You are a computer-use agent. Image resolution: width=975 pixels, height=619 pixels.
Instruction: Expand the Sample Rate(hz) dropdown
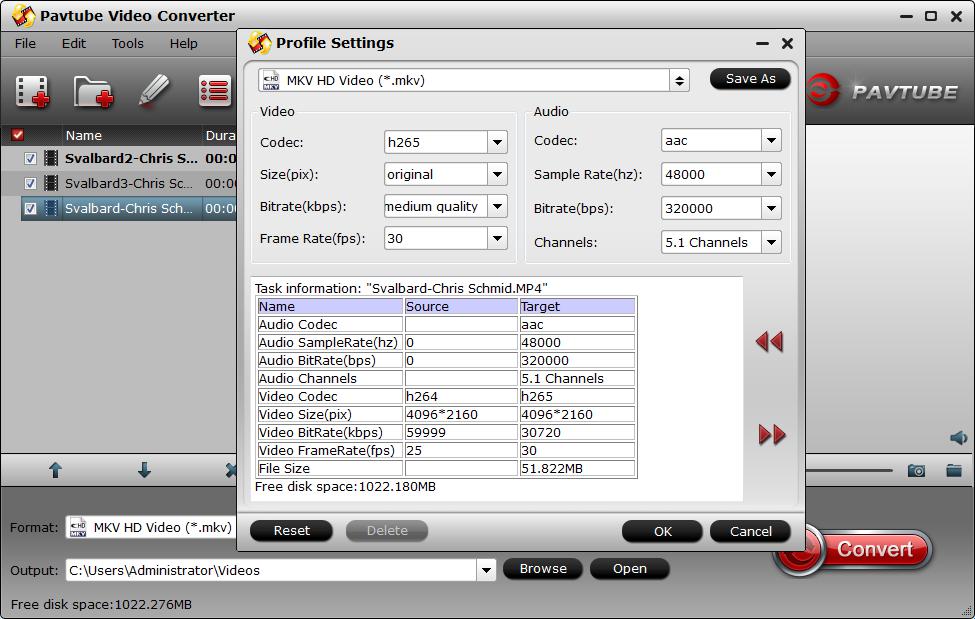click(771, 174)
